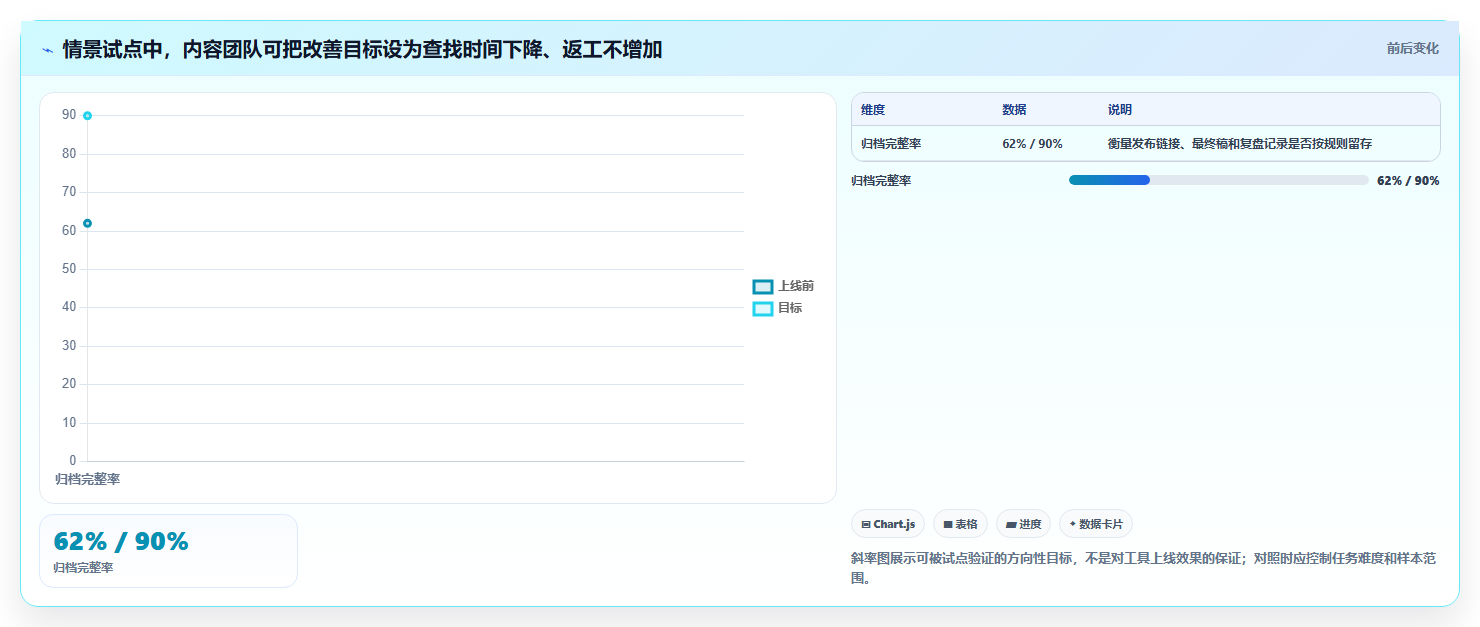Image resolution: width=1480 pixels, height=627 pixels.
Task: Click the 表格 chip icon
Action: coord(948,524)
